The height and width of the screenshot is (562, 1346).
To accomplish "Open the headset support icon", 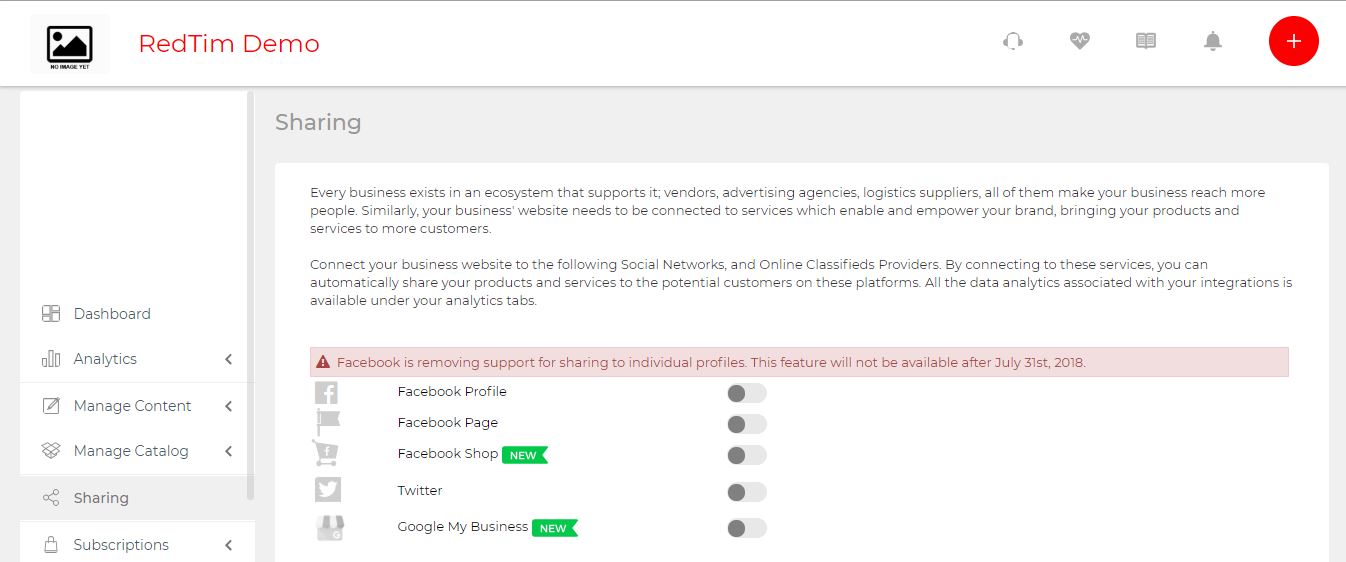I will [x=1013, y=41].
